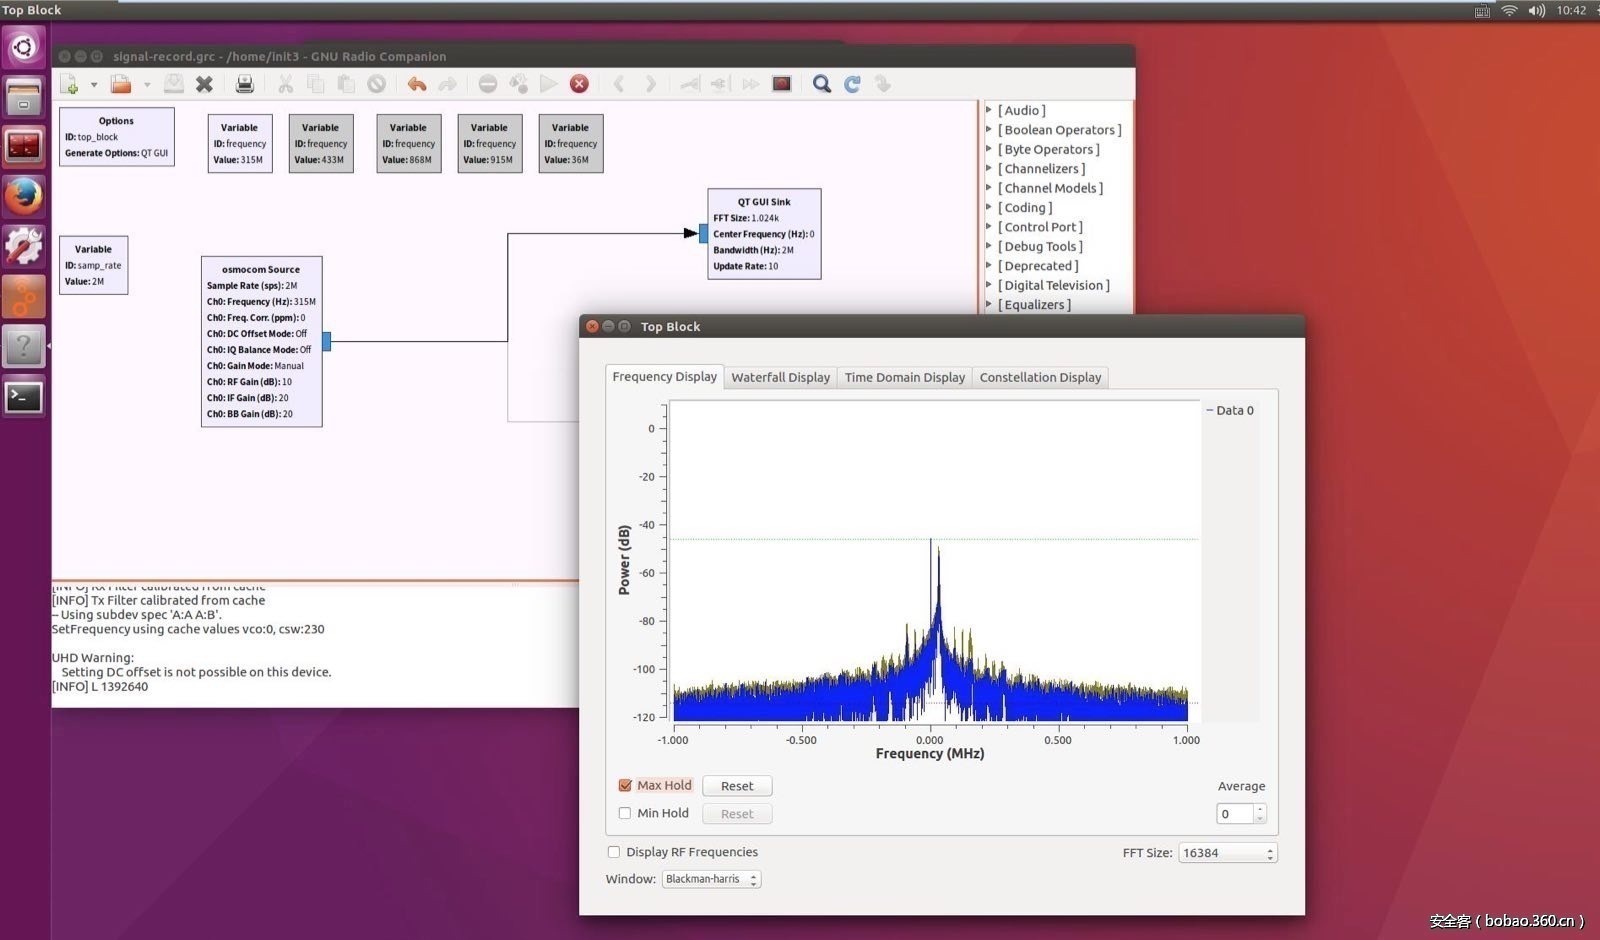The height and width of the screenshot is (940, 1600).
Task: Open Firefox from the launcher
Action: tap(23, 196)
